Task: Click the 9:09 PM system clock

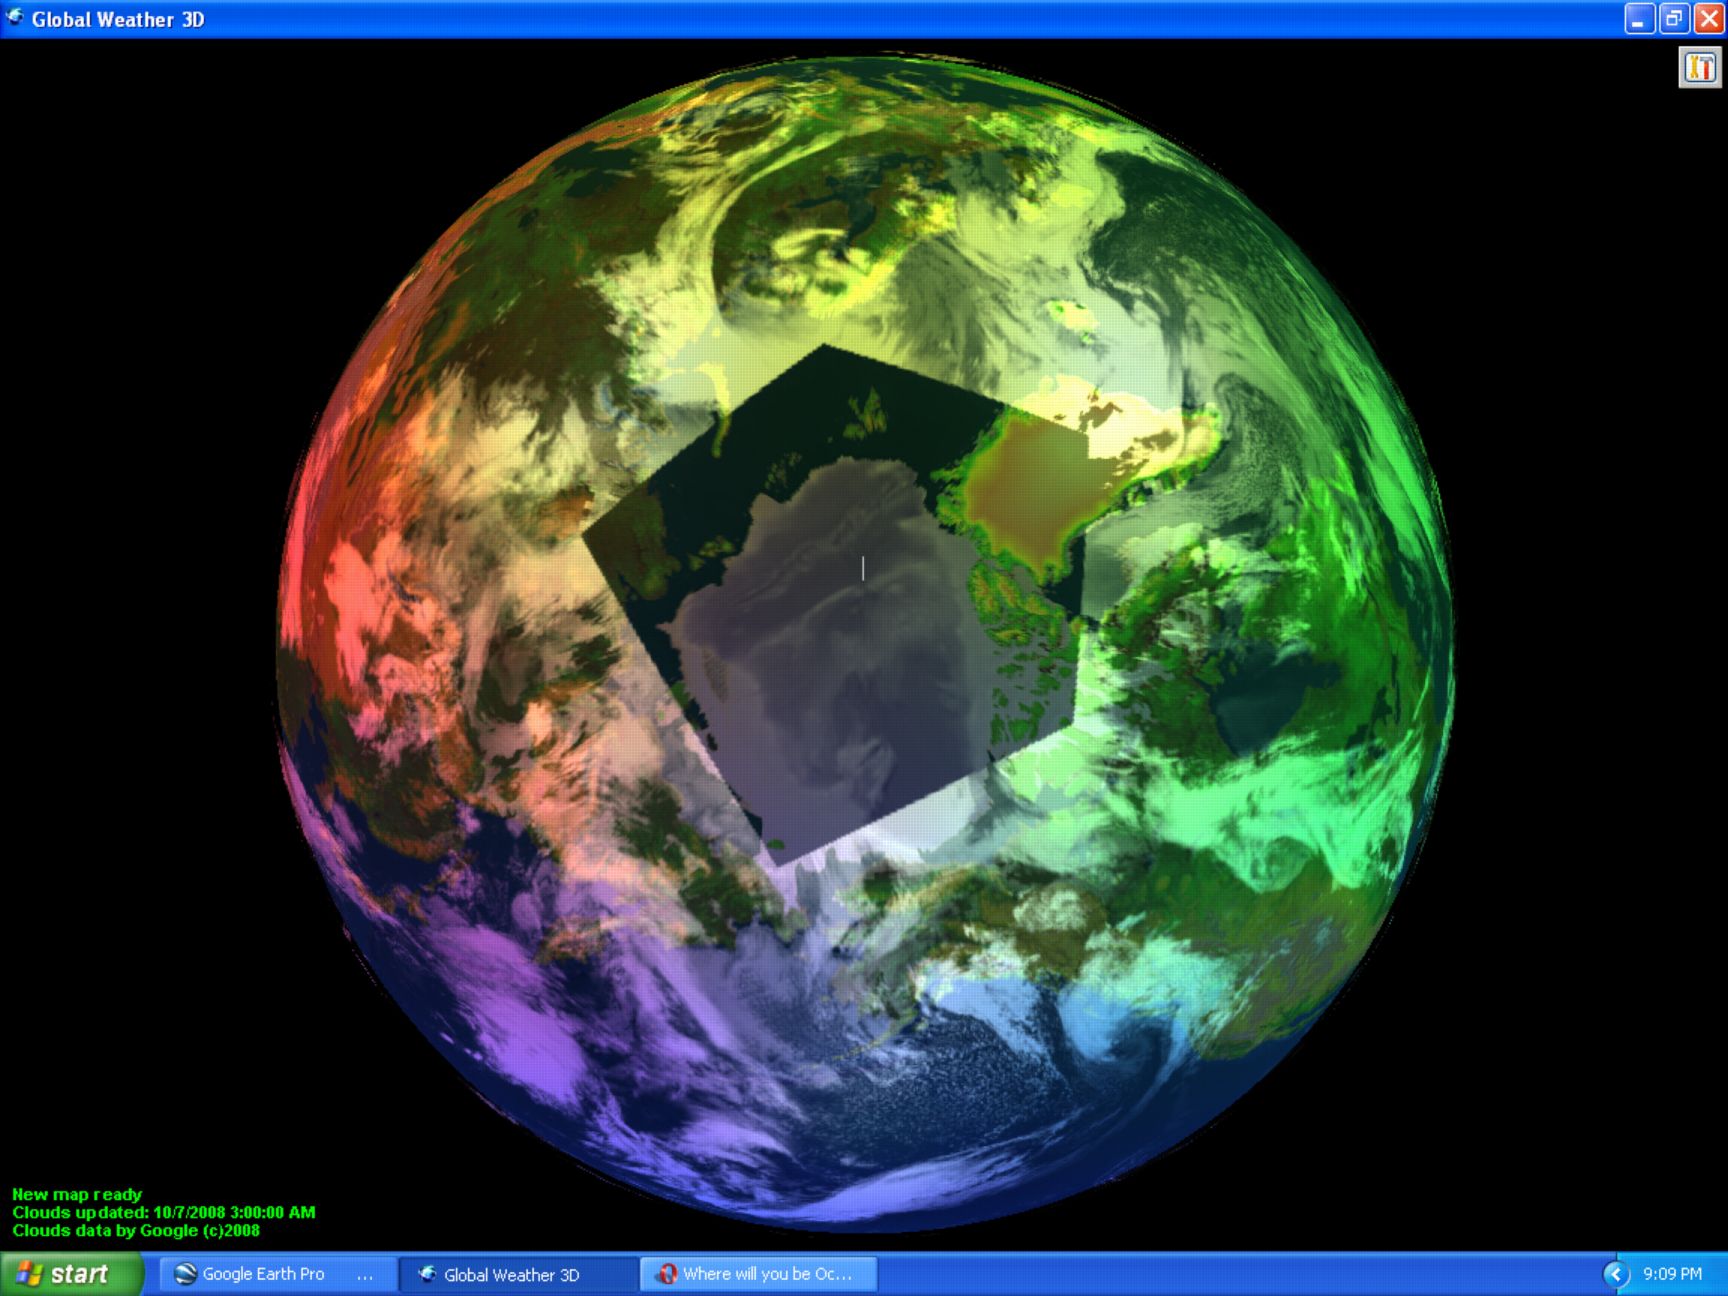Action: pyautogui.click(x=1672, y=1274)
